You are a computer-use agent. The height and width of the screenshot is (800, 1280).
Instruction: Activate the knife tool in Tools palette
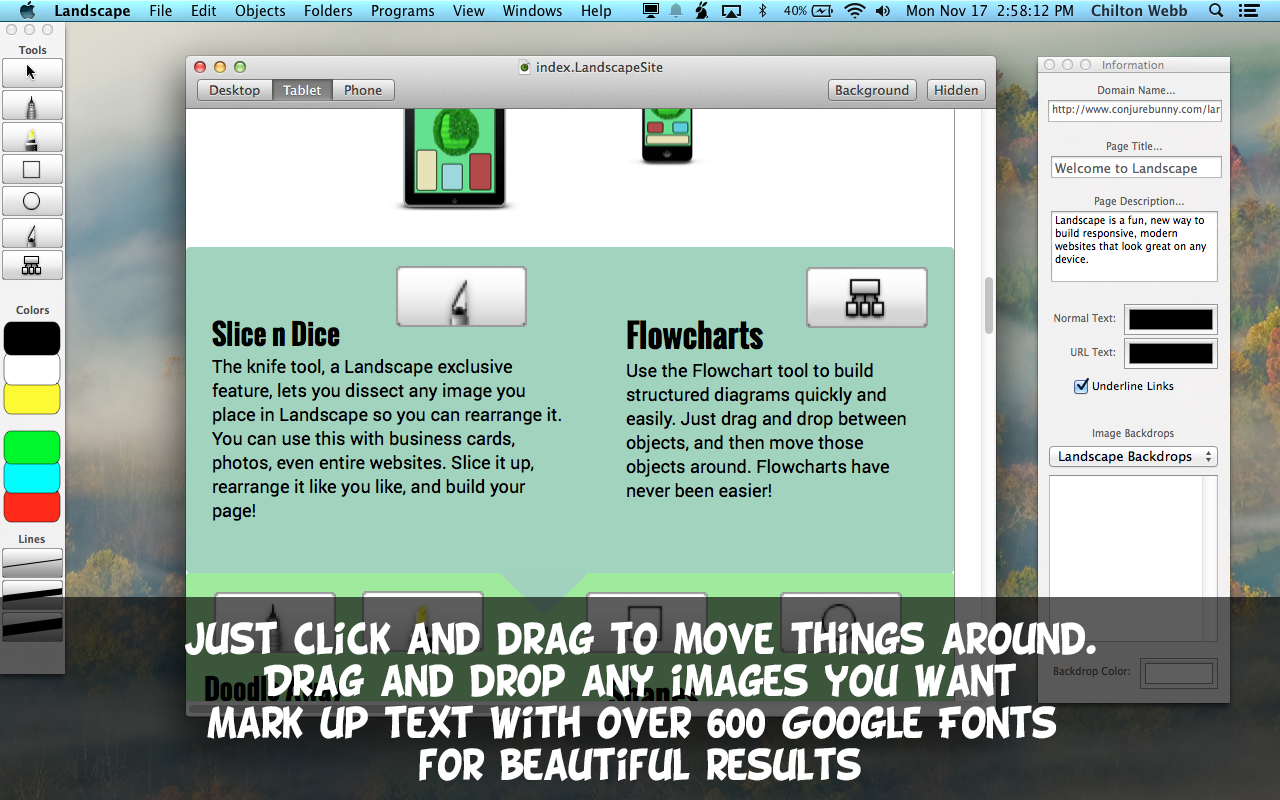tap(32, 234)
